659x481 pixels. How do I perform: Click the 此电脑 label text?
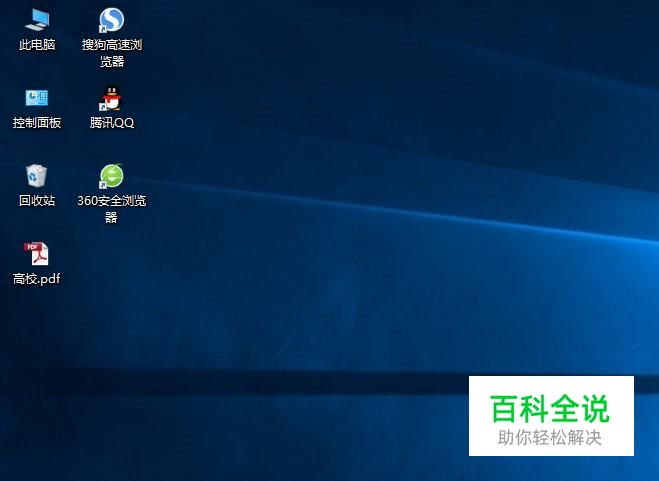coord(37,45)
